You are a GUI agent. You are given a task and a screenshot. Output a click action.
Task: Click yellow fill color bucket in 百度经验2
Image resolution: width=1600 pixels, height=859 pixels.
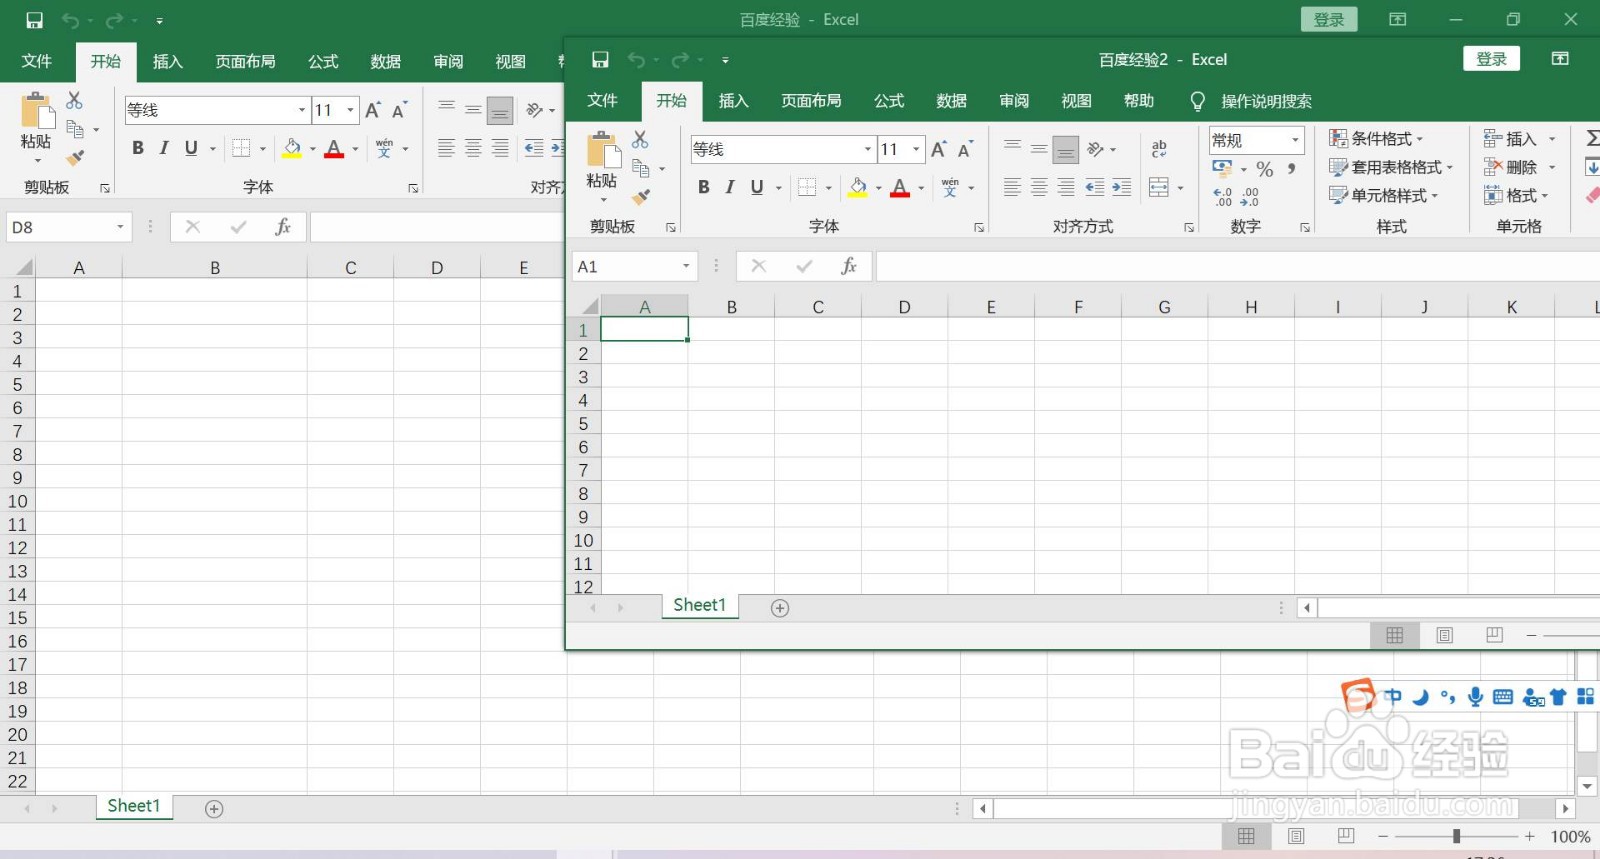(858, 187)
